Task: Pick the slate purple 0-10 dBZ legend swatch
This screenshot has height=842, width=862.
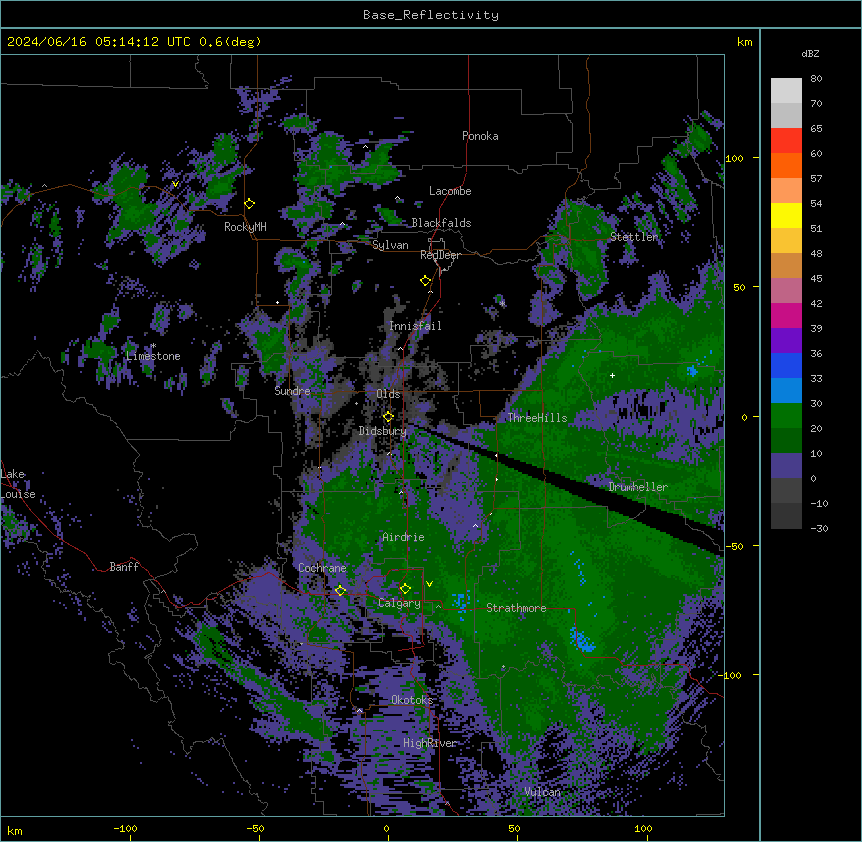Action: click(x=786, y=466)
